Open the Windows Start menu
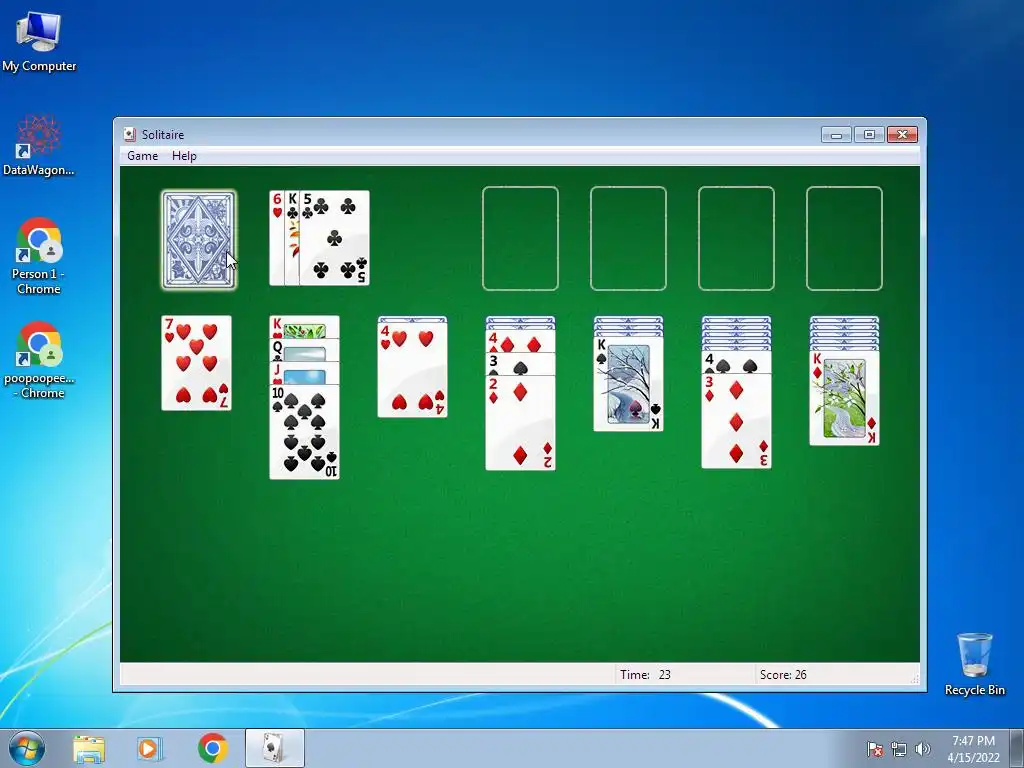 coord(27,748)
